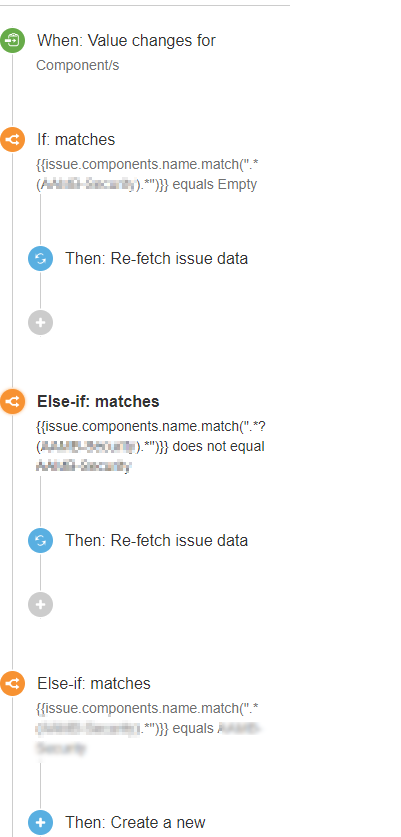Open the 'Then: Create a new' action

tap(135, 823)
